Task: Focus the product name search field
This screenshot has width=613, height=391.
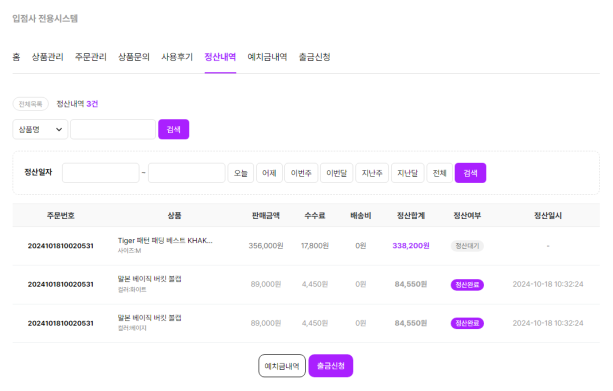Action: tap(113, 129)
